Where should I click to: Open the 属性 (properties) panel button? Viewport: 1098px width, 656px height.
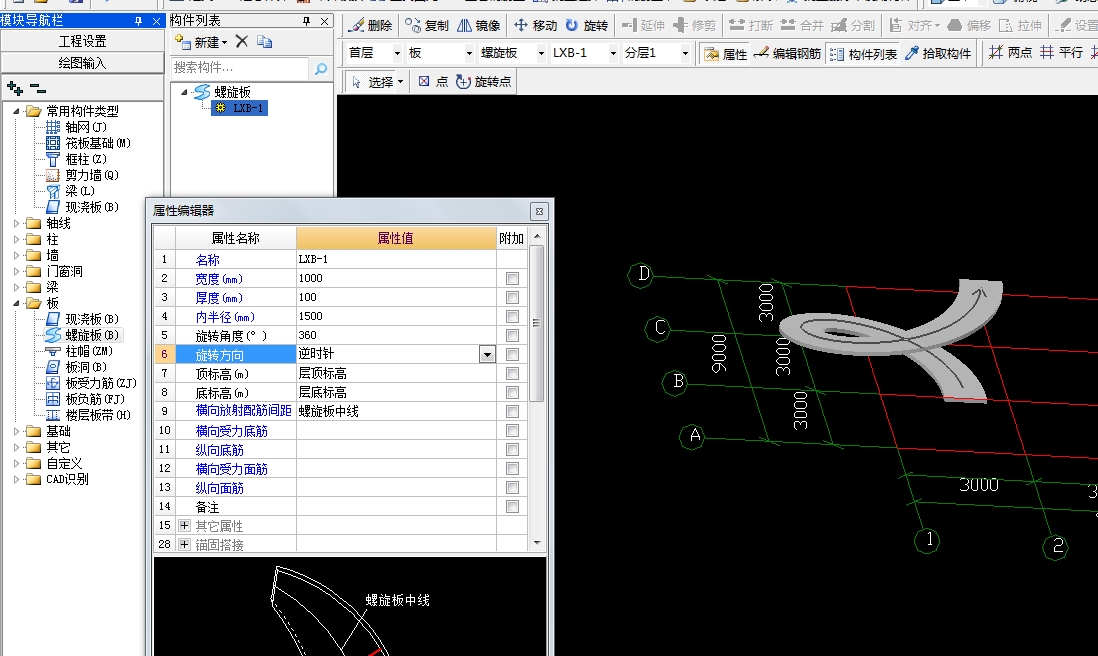pyautogui.click(x=725, y=54)
